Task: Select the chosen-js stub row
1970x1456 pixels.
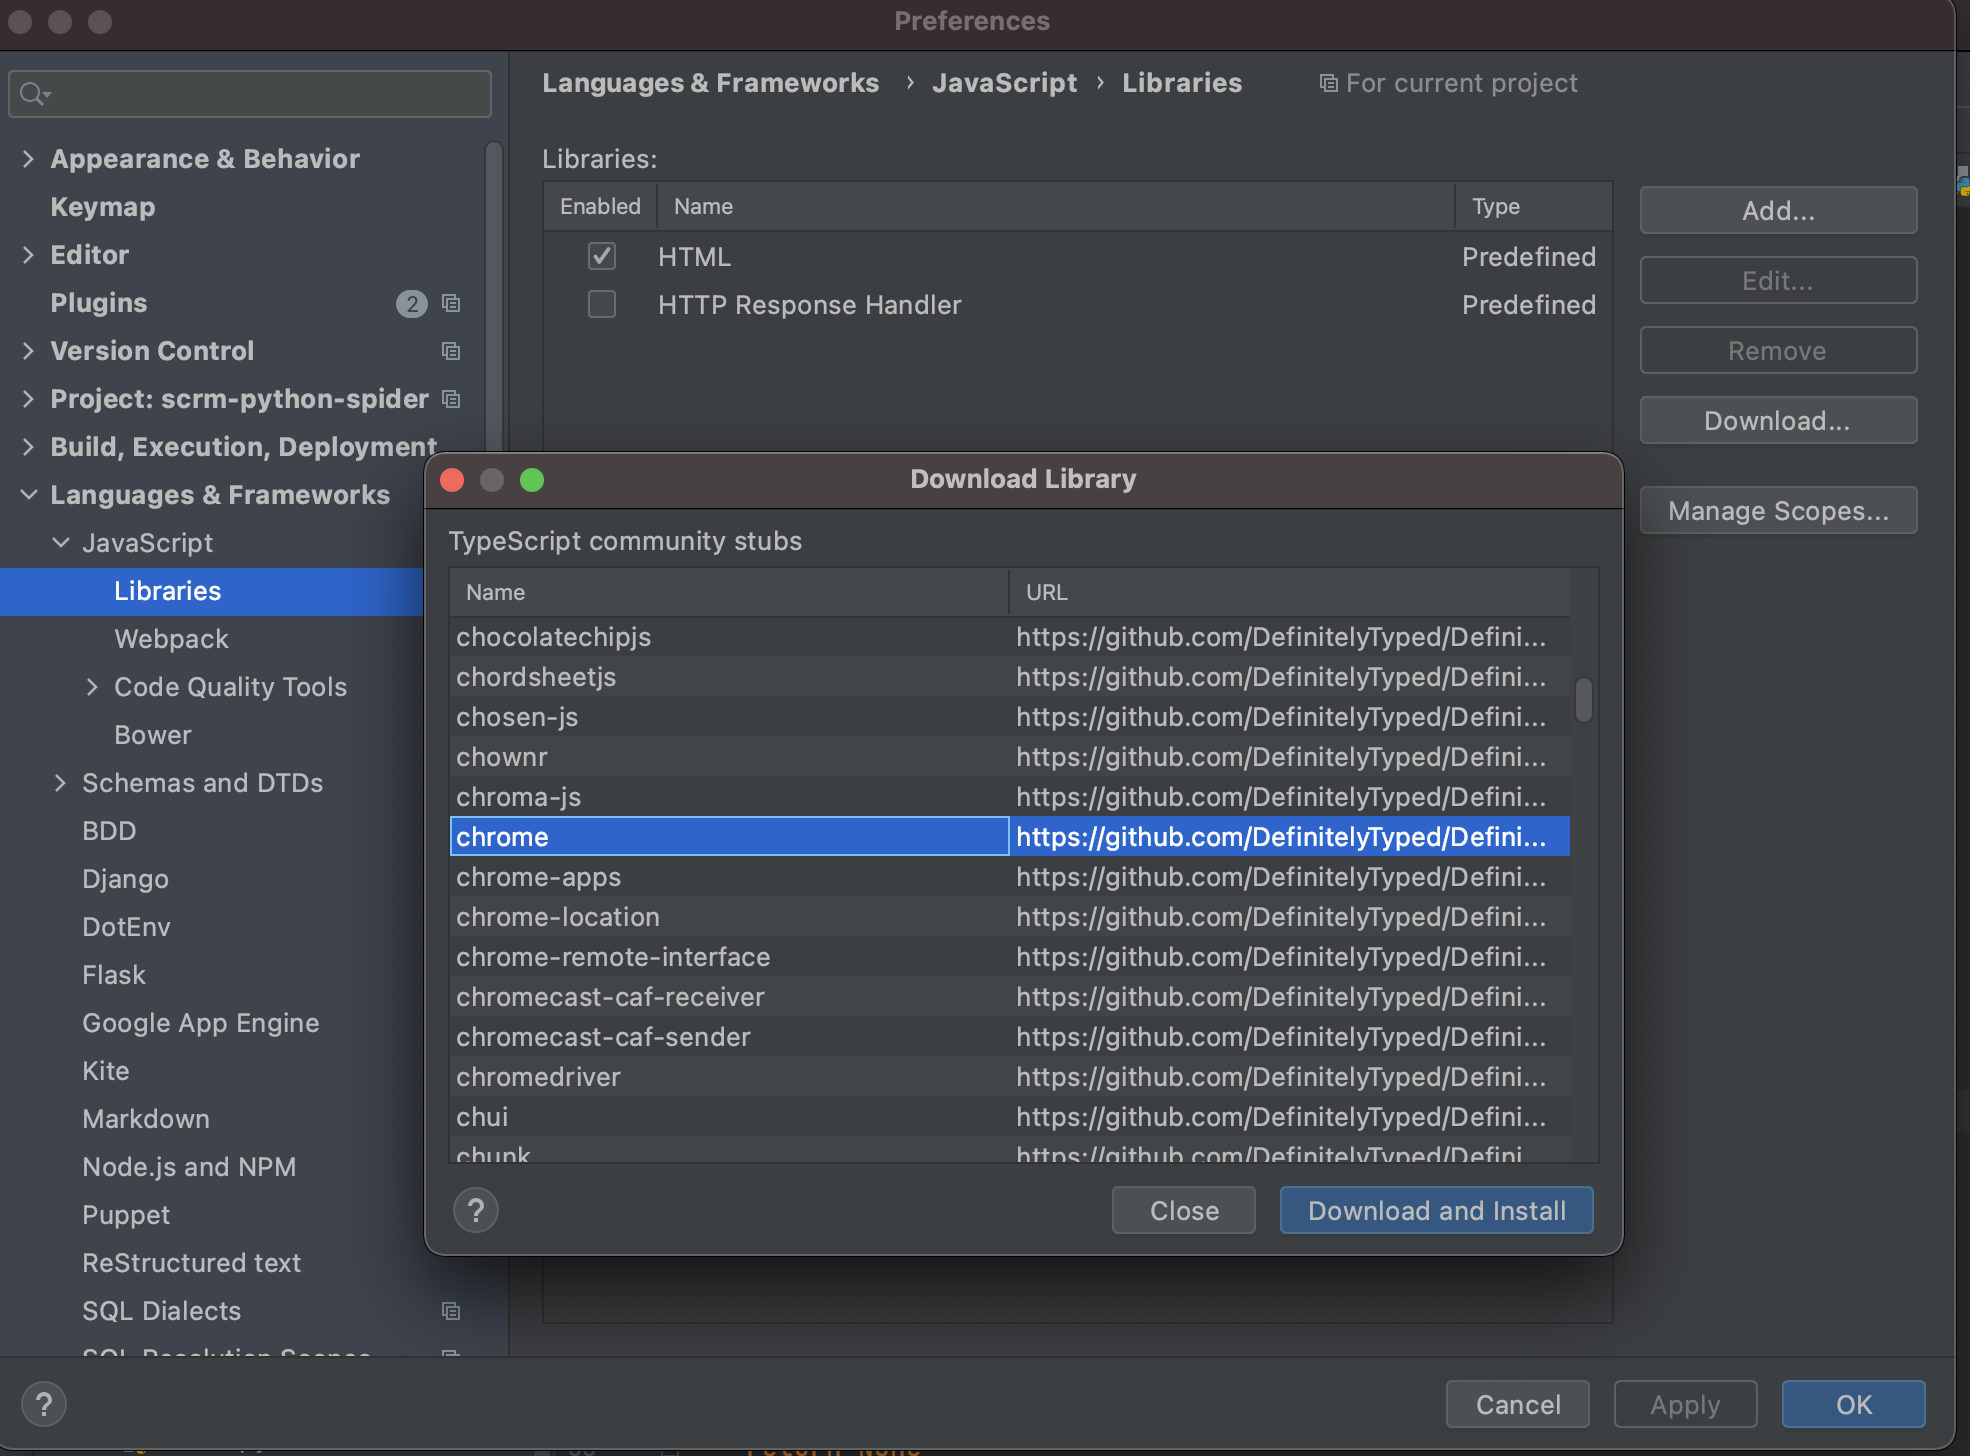Action: point(1010,717)
